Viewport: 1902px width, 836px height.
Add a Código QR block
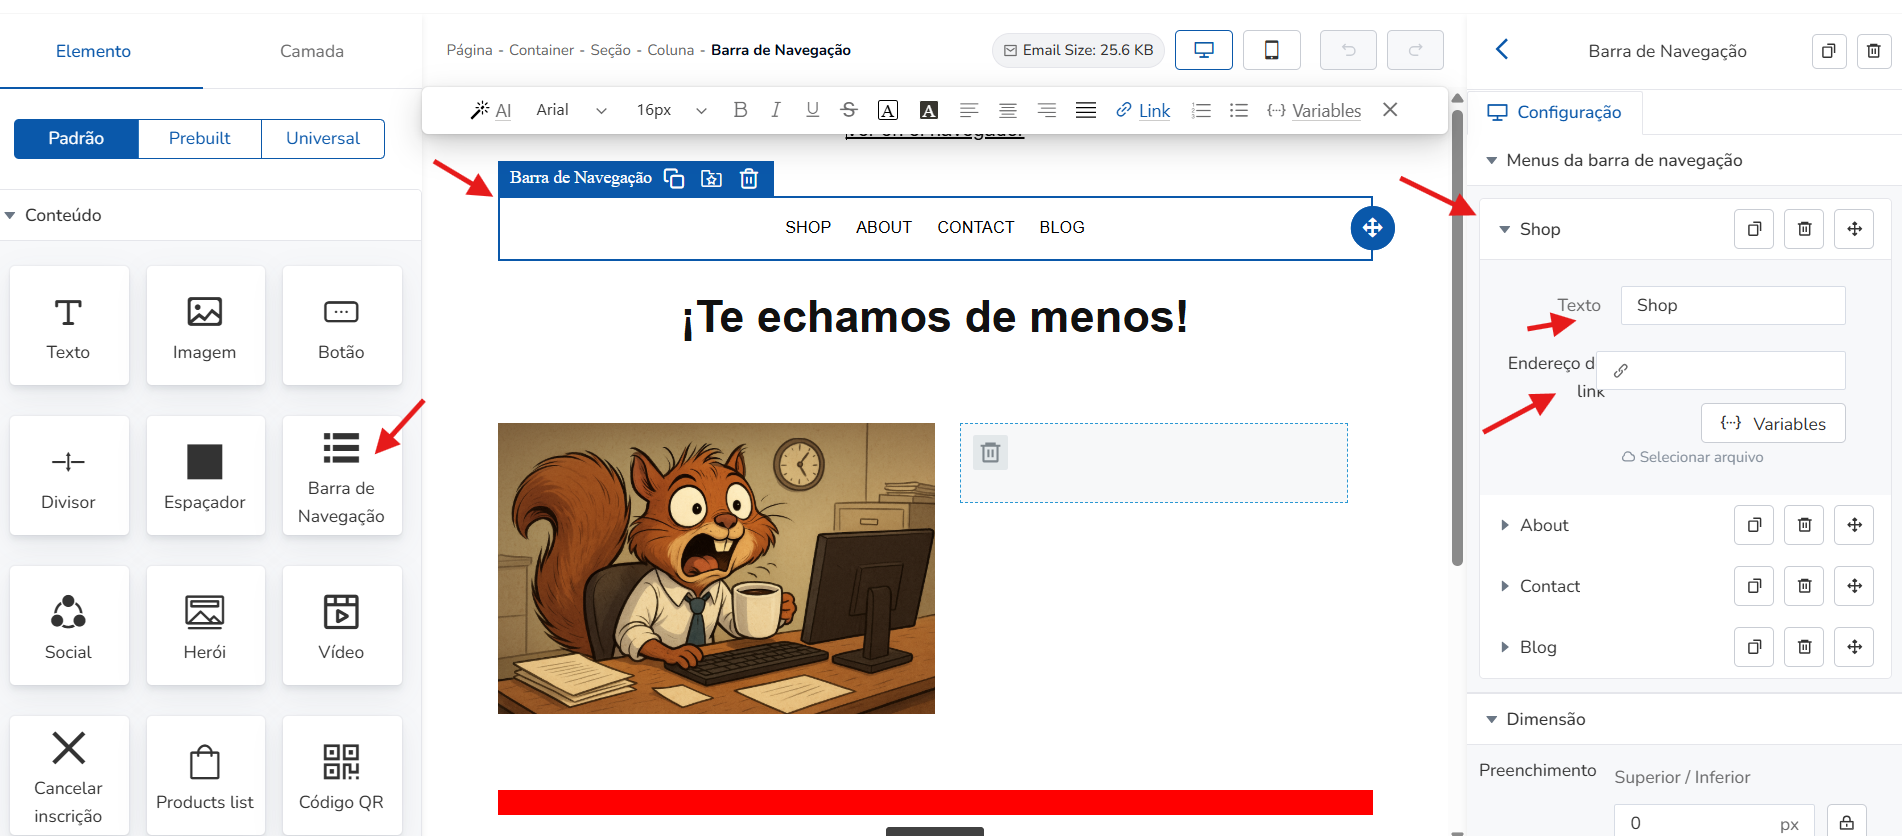342,776
